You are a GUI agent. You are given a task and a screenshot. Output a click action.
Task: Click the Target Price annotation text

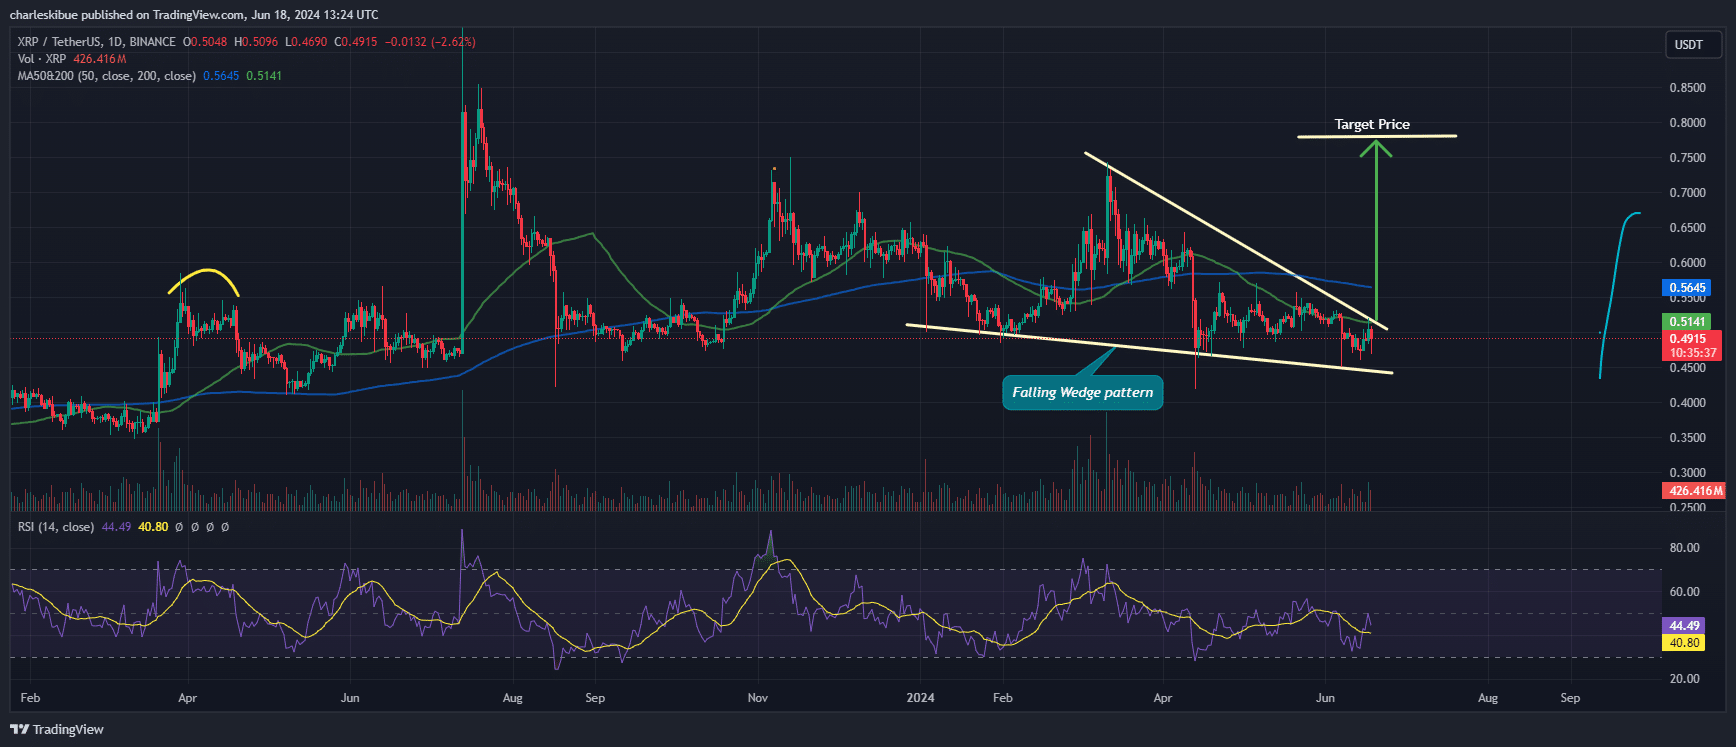coord(1372,124)
